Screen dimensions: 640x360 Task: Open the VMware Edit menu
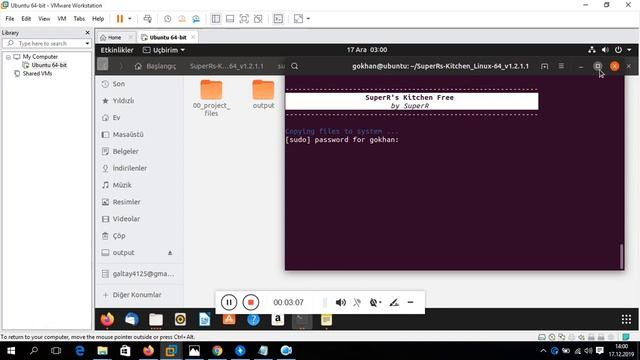26,19
